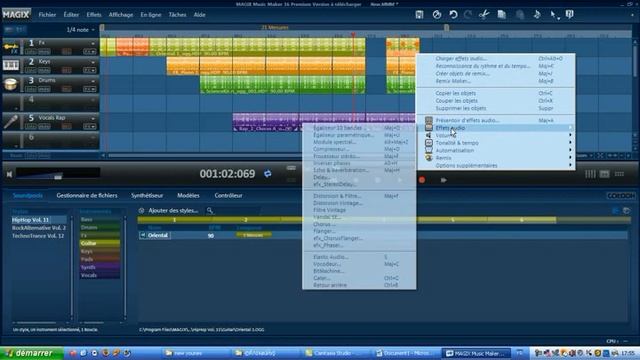Click the Drums track drum icon

(x=11, y=84)
